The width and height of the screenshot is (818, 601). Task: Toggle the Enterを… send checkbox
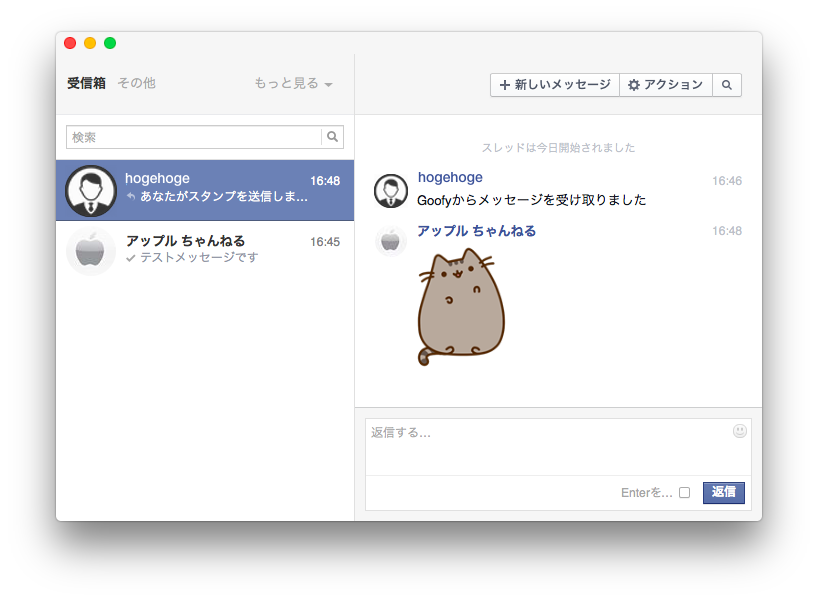tap(684, 492)
